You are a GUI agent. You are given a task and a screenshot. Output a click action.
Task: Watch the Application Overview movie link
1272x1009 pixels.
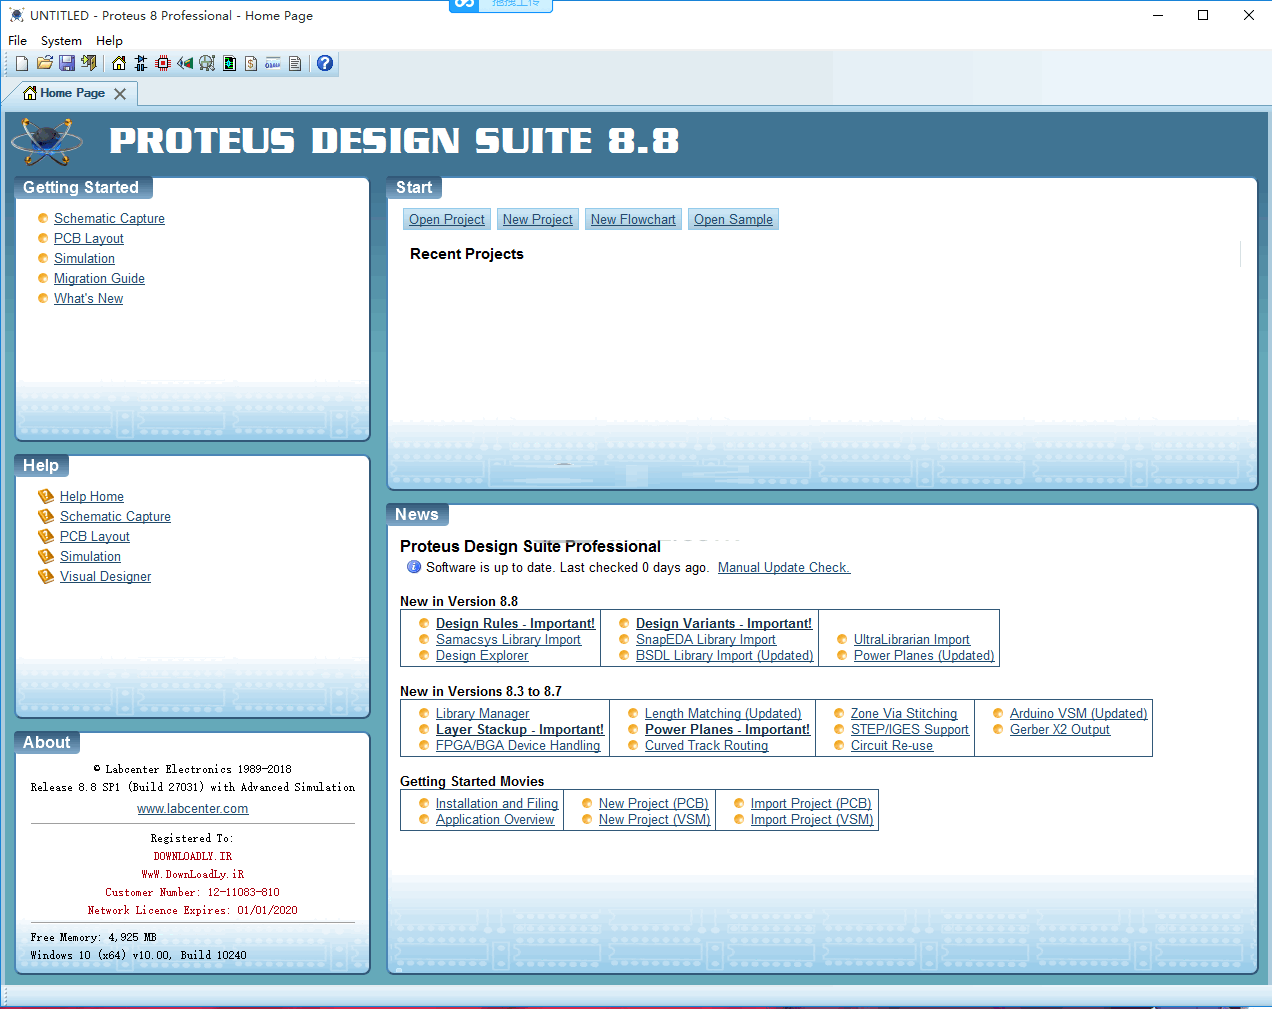[x=495, y=820]
